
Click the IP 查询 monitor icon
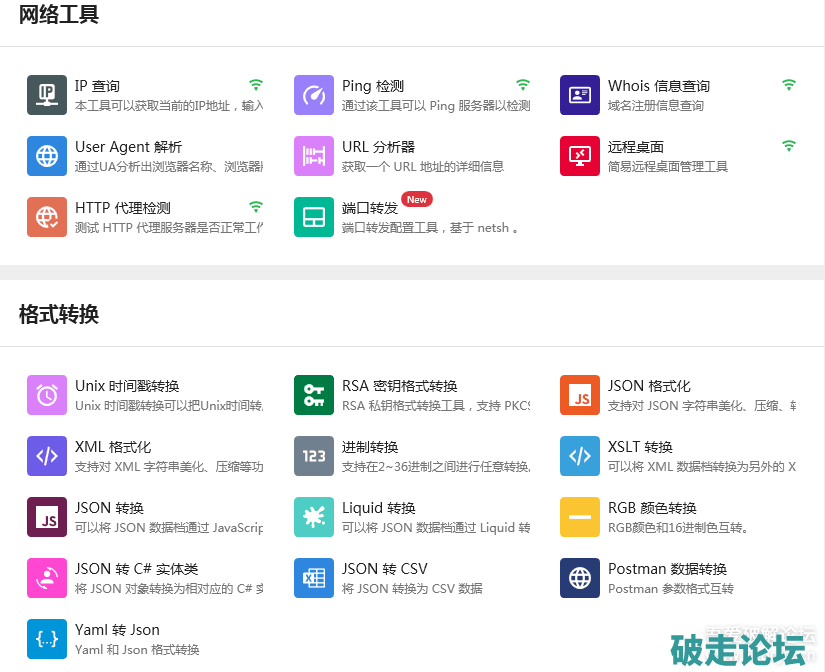tap(47, 95)
